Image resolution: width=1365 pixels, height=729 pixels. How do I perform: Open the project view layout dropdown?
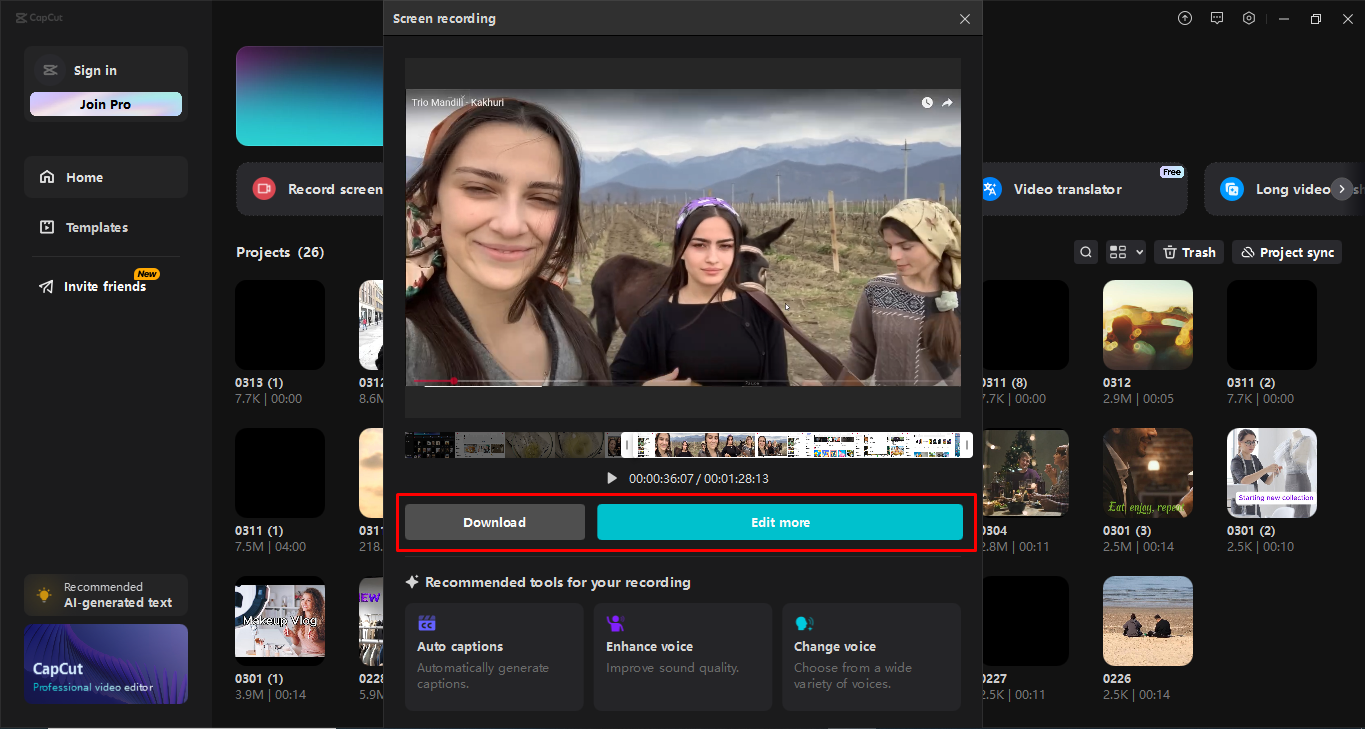[x=1124, y=251]
